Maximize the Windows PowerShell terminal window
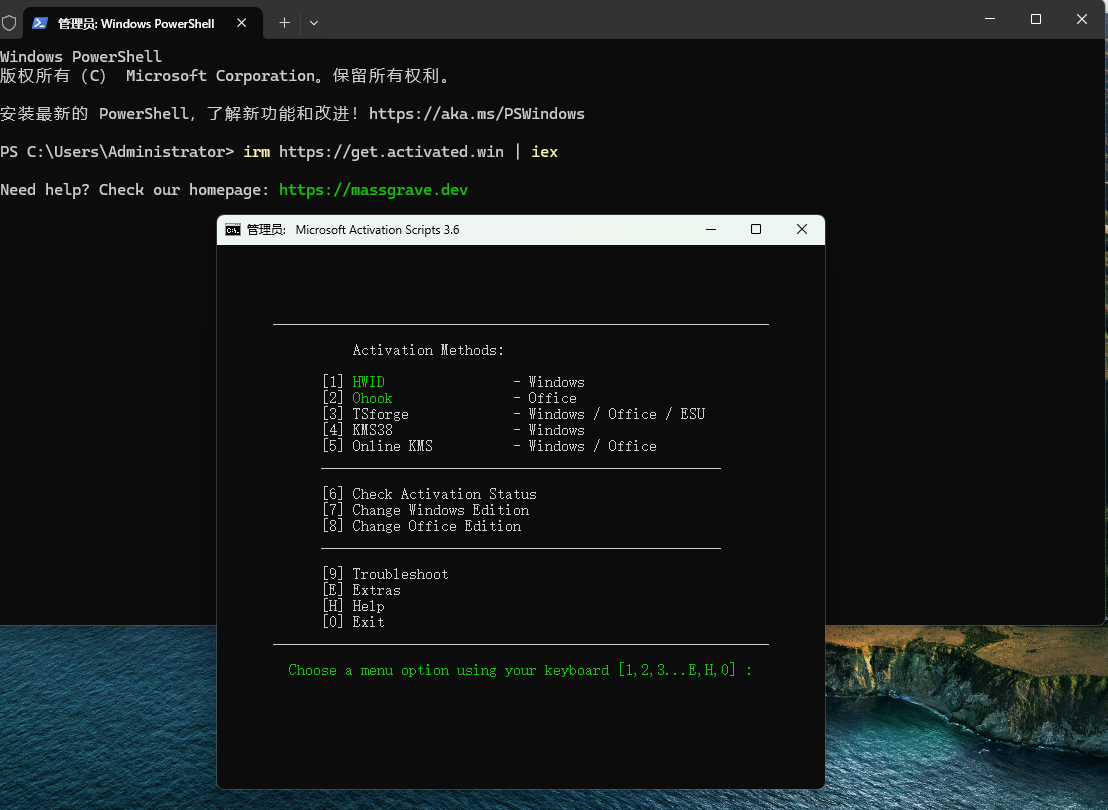The width and height of the screenshot is (1108, 810). pyautogui.click(x=1036, y=19)
